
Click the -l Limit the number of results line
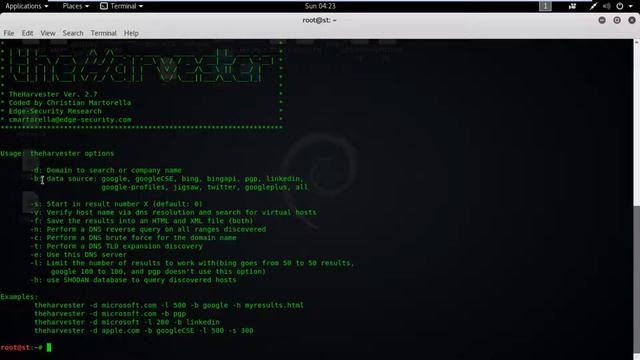pos(194,263)
